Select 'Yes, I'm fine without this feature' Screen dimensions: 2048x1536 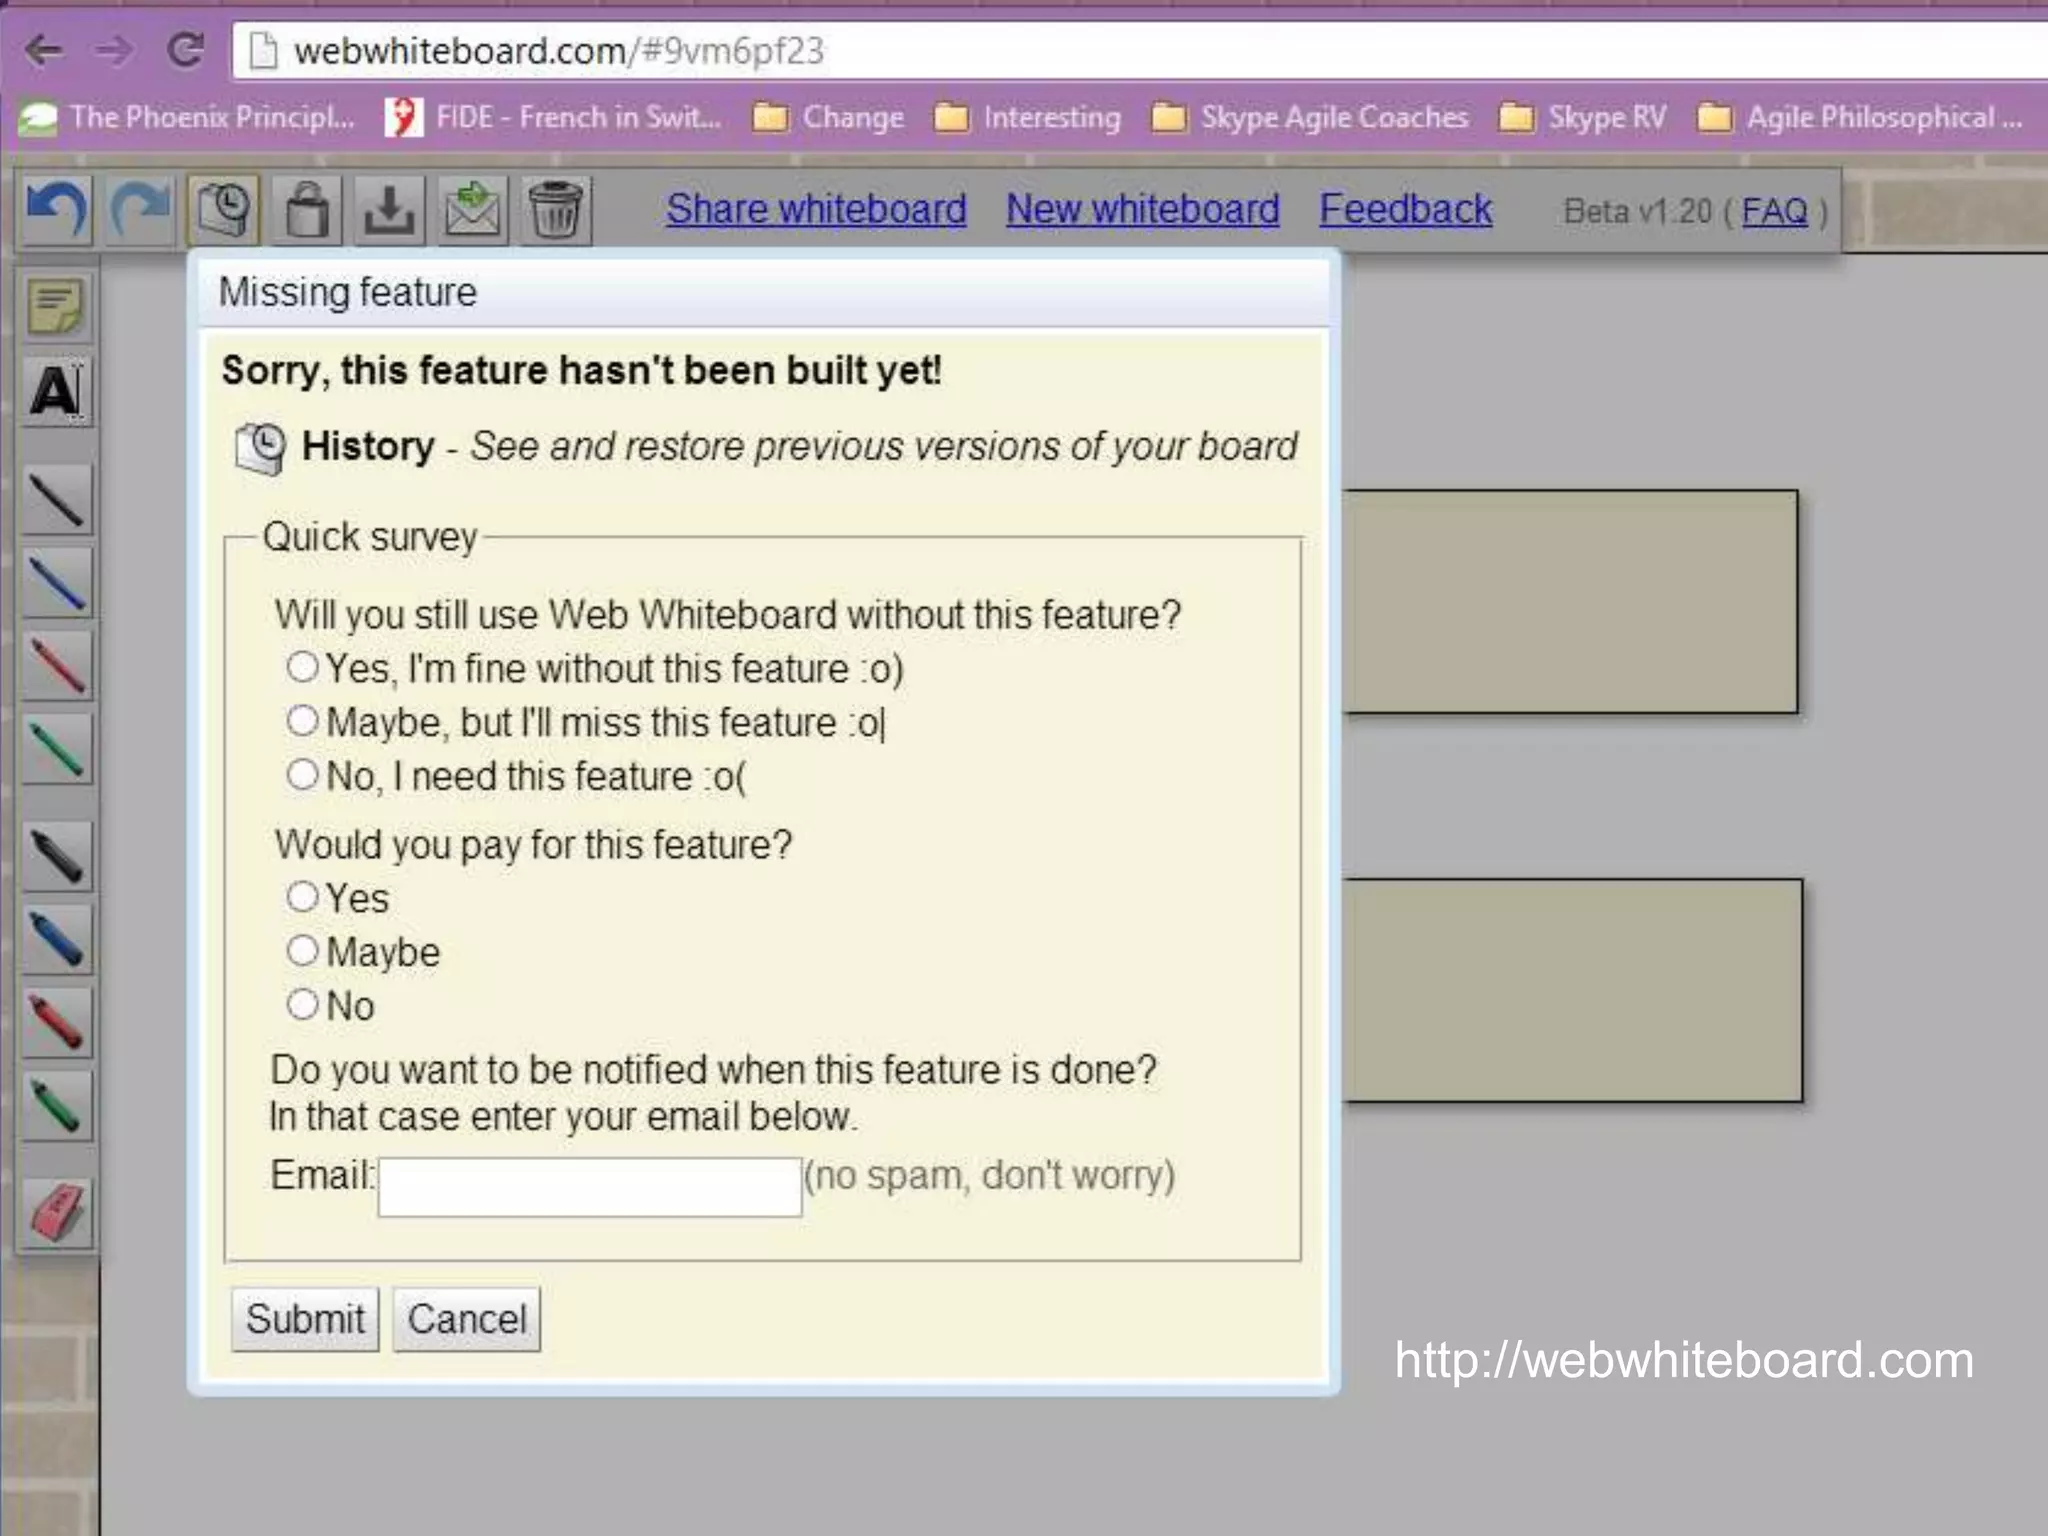302,667
